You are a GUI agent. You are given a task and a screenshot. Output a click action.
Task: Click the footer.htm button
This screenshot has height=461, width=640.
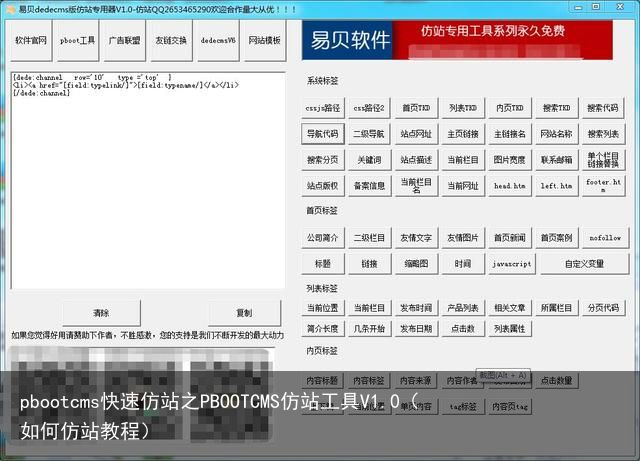tap(603, 186)
